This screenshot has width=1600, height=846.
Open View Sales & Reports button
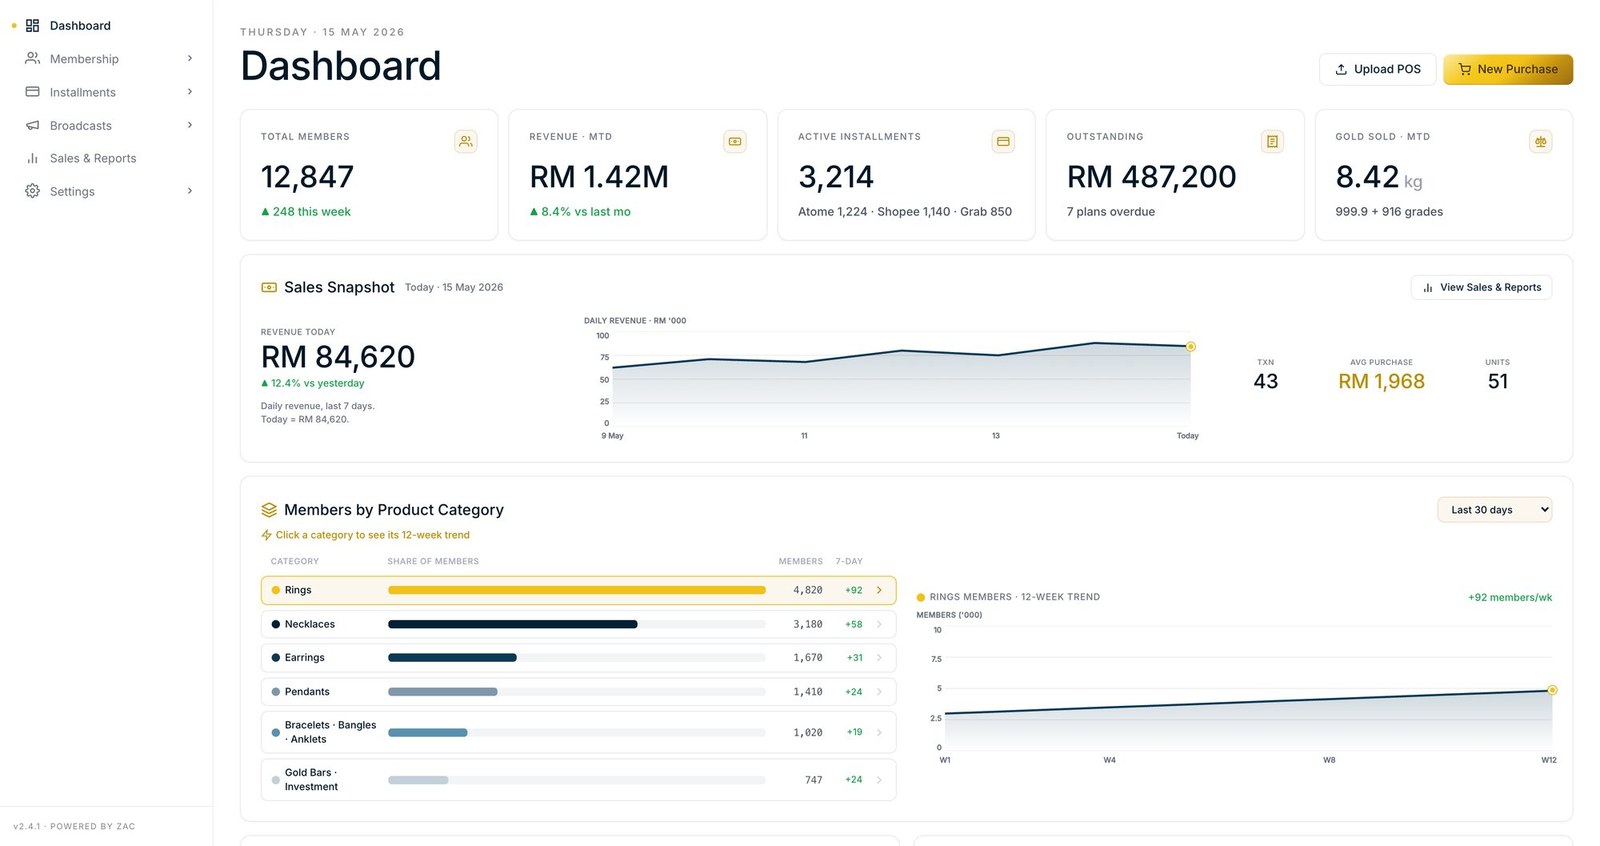click(x=1482, y=287)
